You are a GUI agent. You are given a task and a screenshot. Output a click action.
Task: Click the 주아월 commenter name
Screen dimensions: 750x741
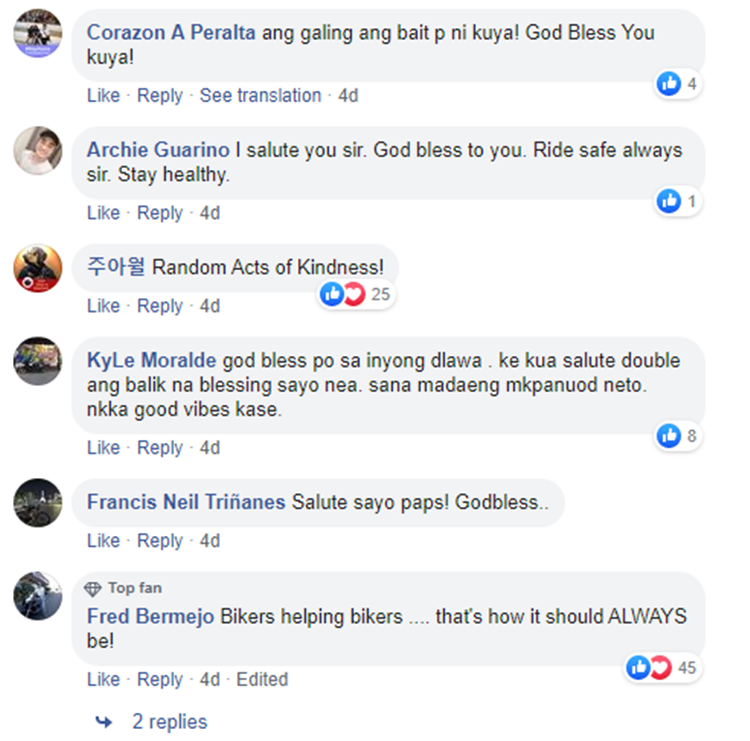[116, 266]
